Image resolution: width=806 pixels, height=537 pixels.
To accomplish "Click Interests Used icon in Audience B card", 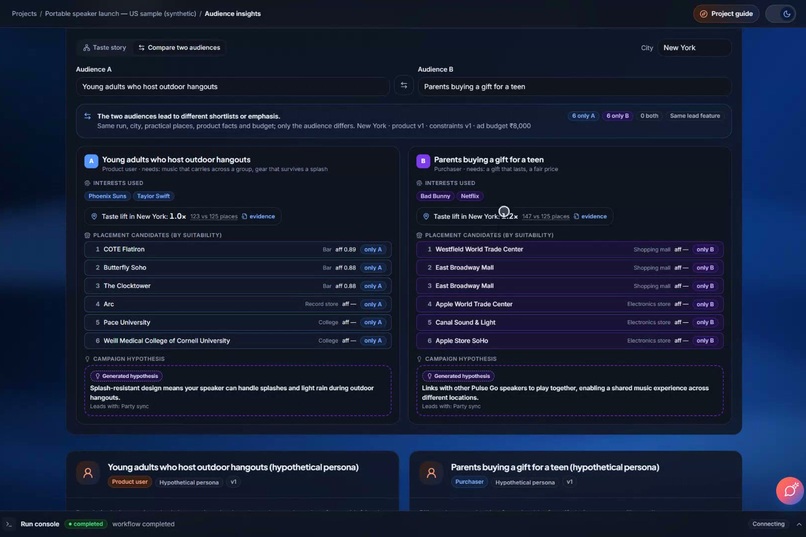I will point(419,183).
